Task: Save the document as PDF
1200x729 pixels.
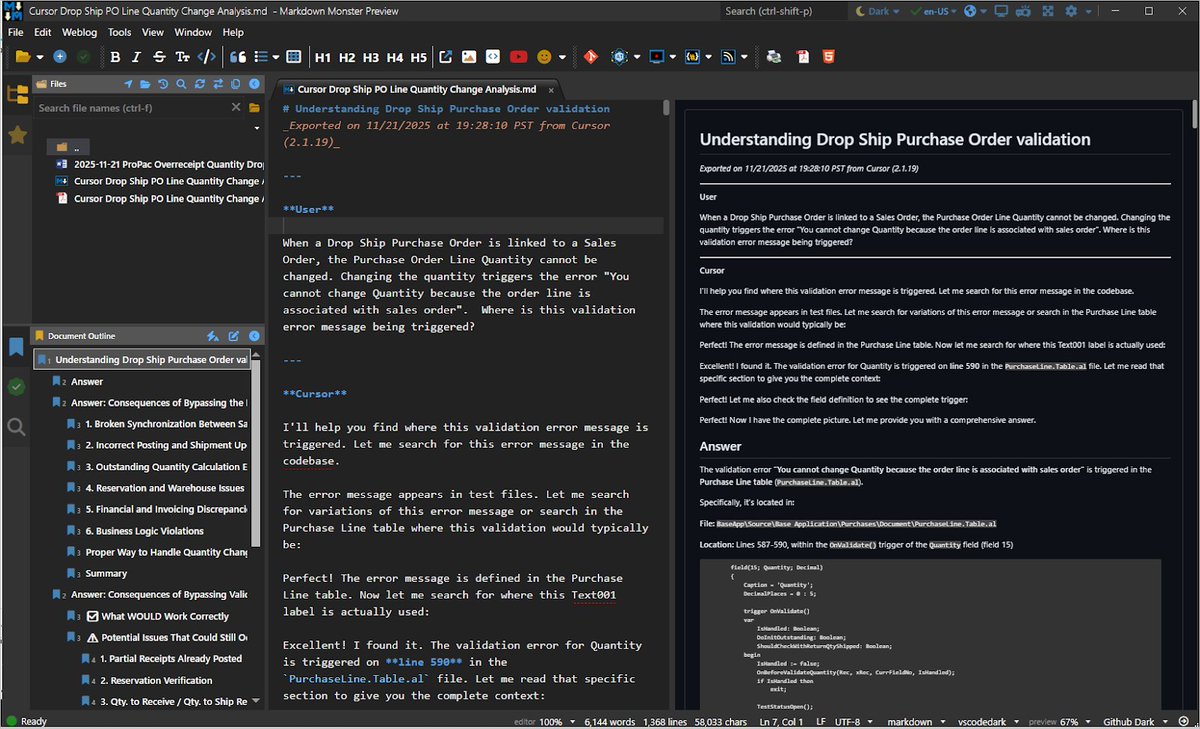Action: pos(801,57)
